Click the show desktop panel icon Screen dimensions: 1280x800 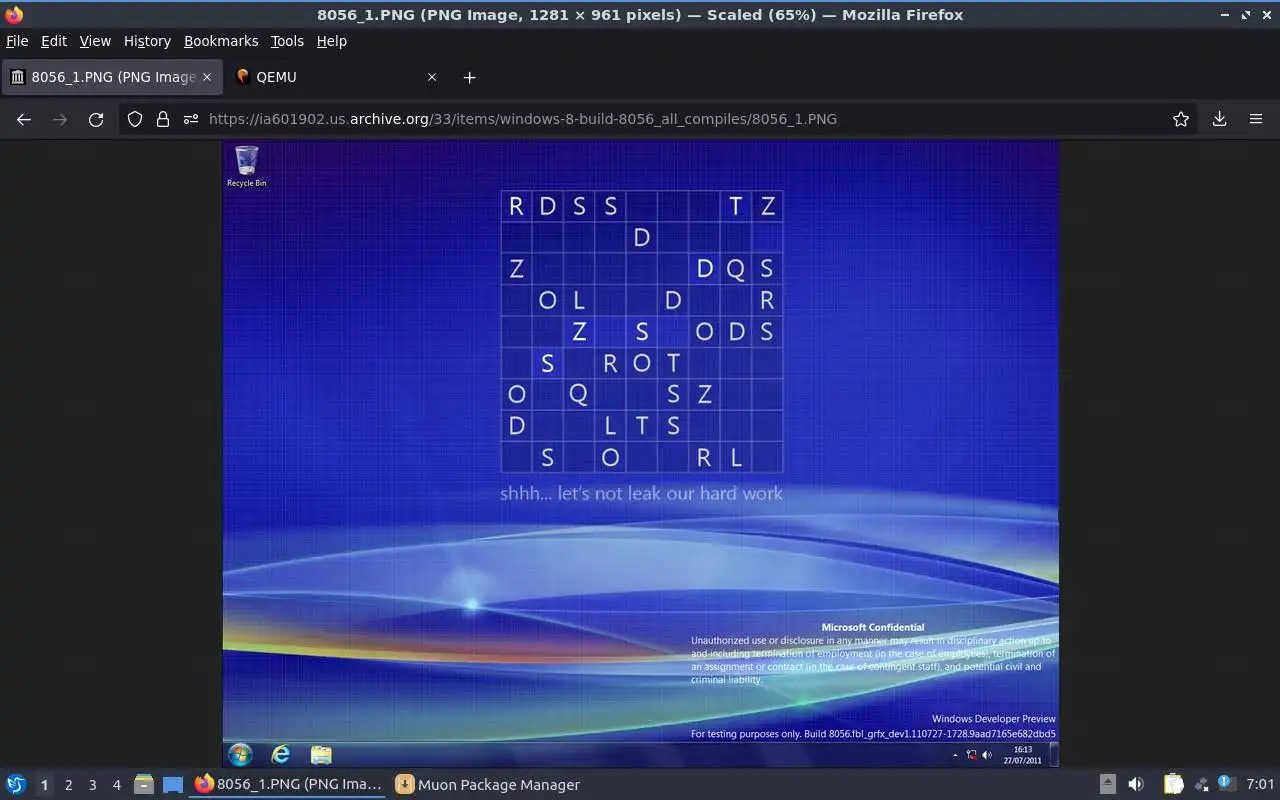point(173,785)
